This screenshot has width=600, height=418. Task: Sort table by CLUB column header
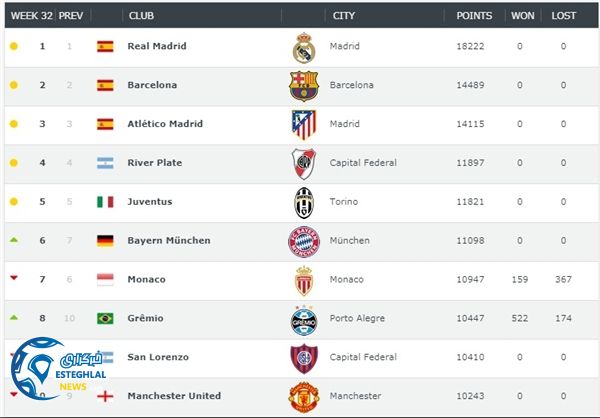[x=140, y=16]
